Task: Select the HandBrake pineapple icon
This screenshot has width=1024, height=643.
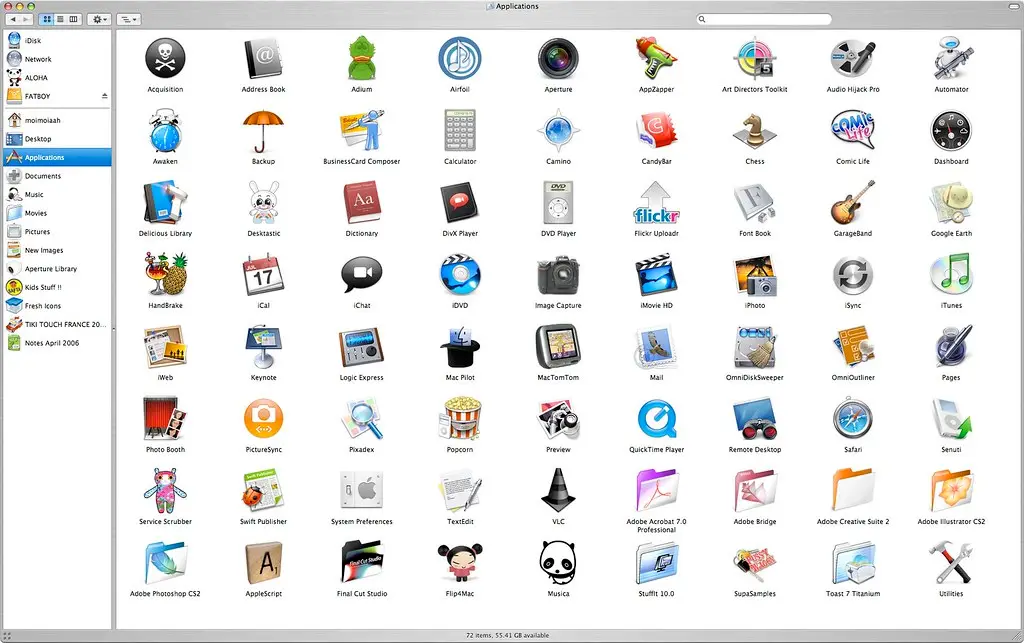Action: (x=165, y=275)
